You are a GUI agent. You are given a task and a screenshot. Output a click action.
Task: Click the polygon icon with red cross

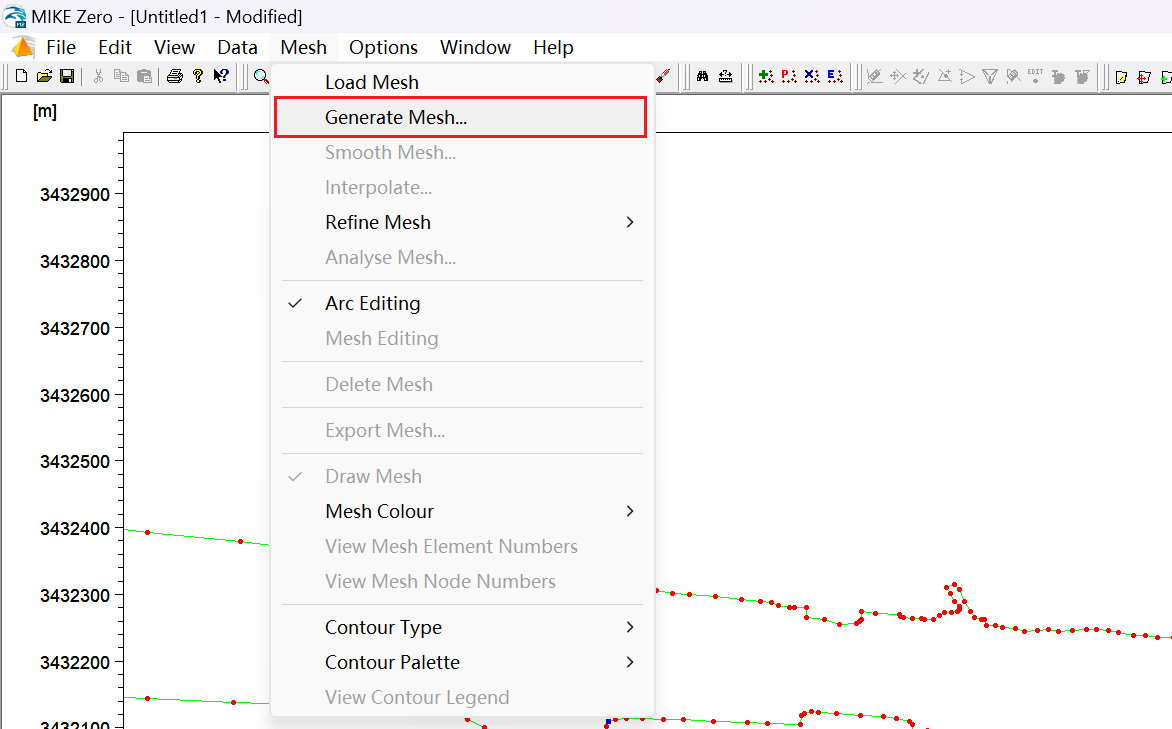(x=1144, y=77)
